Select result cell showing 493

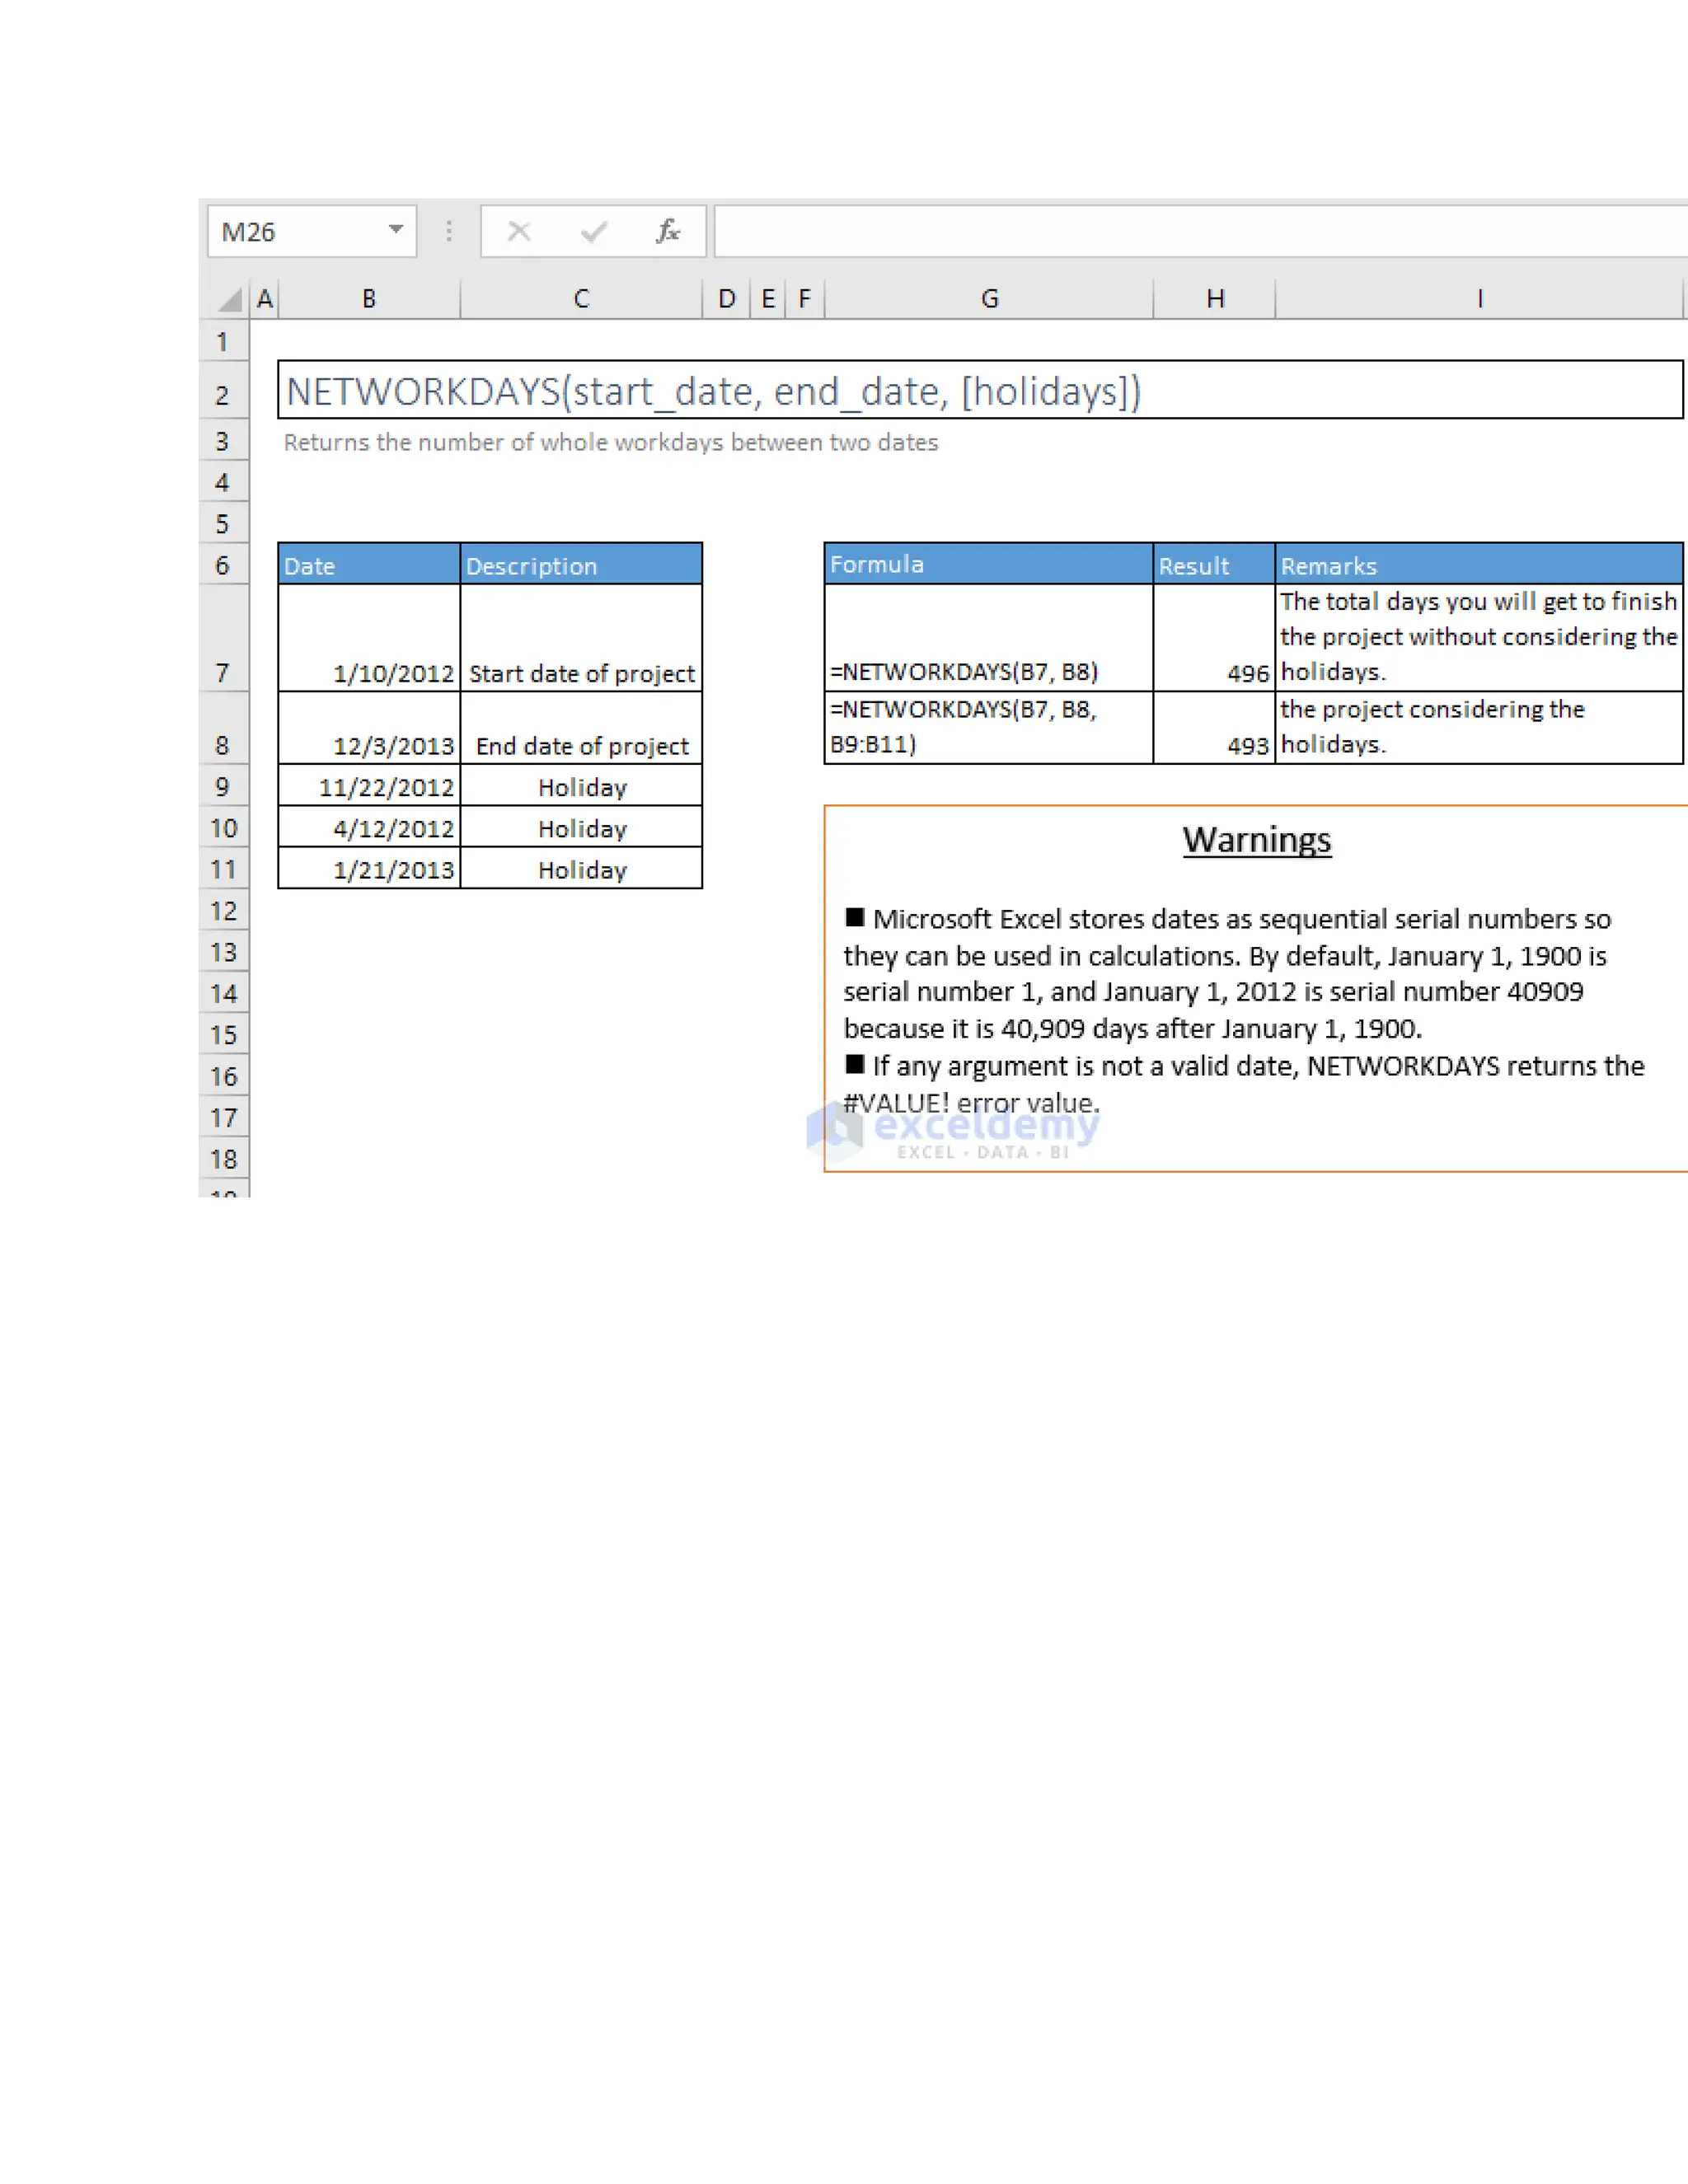pyautogui.click(x=1215, y=728)
